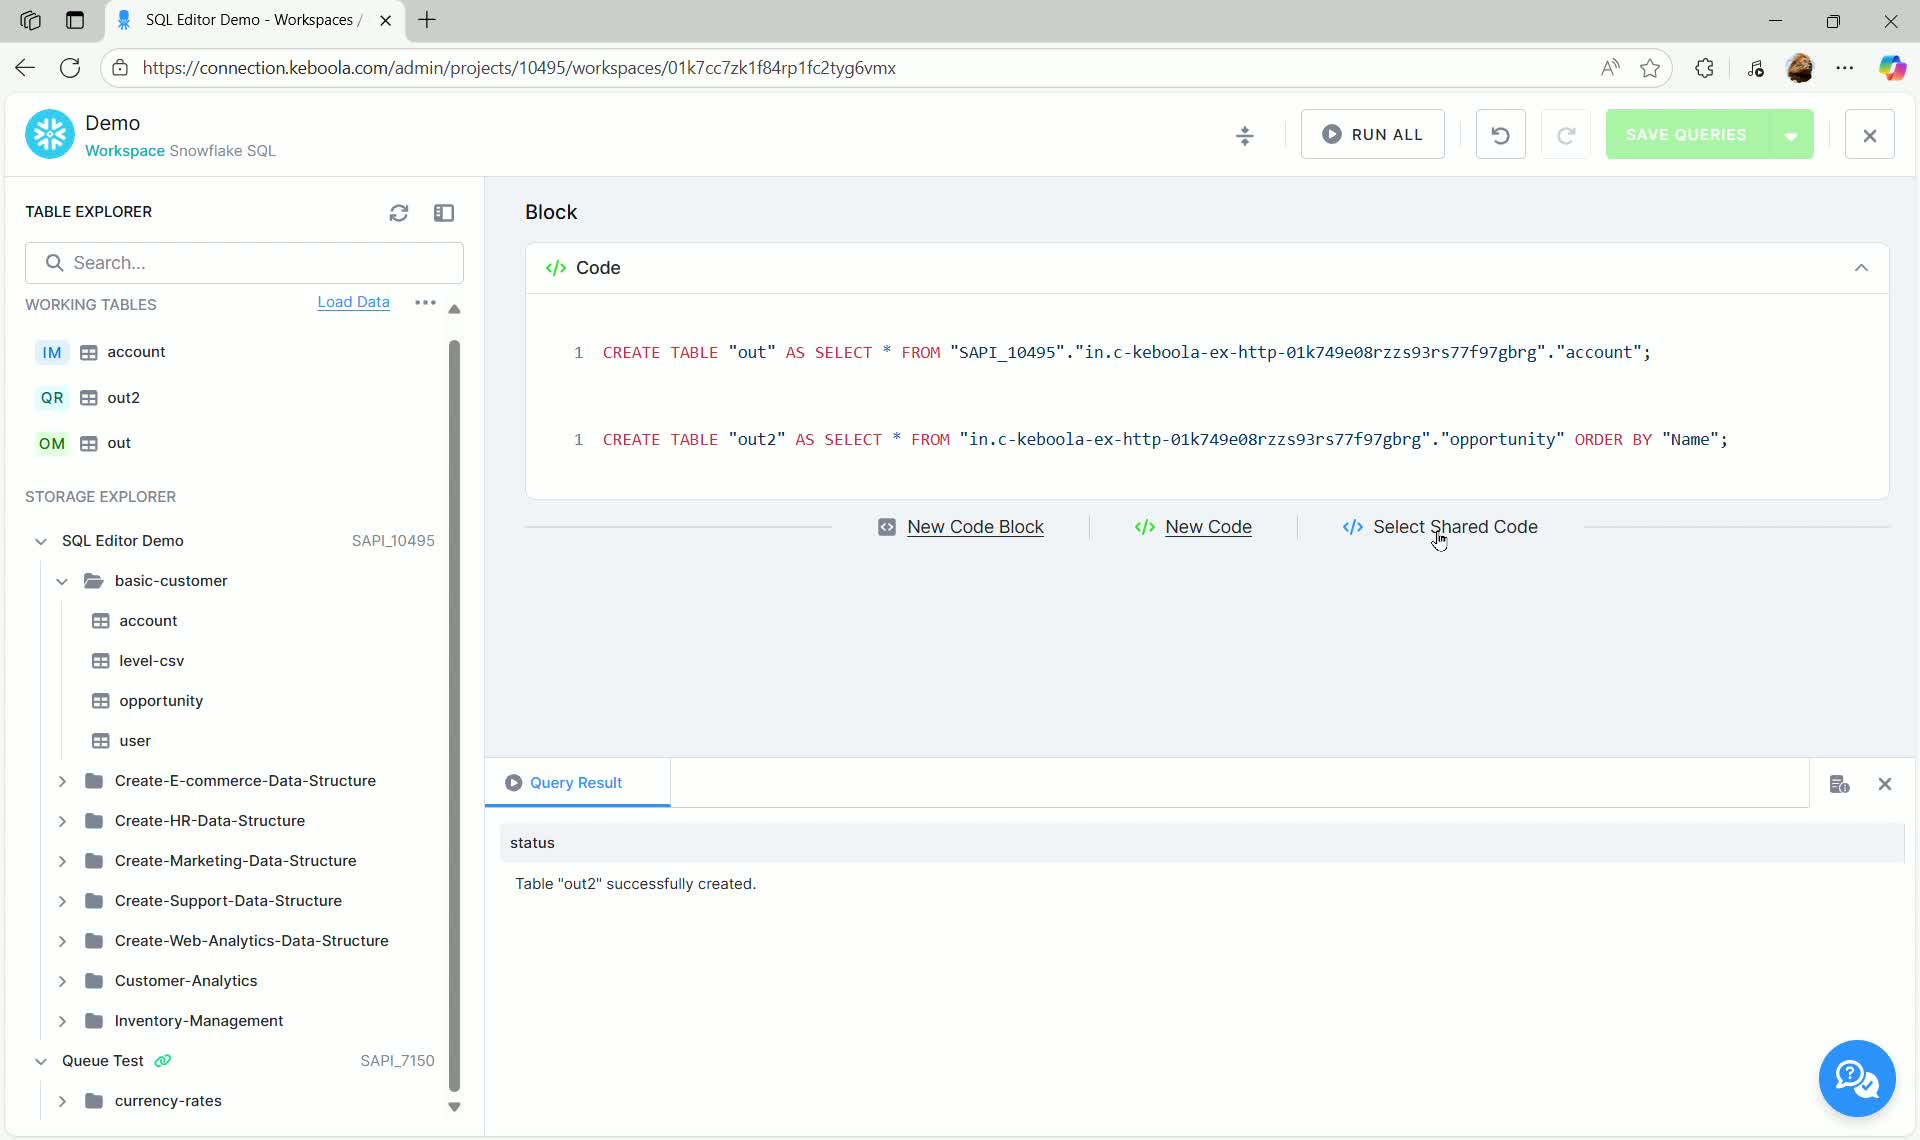Select New Code Block option
This screenshot has width=1920, height=1140.
click(962, 527)
